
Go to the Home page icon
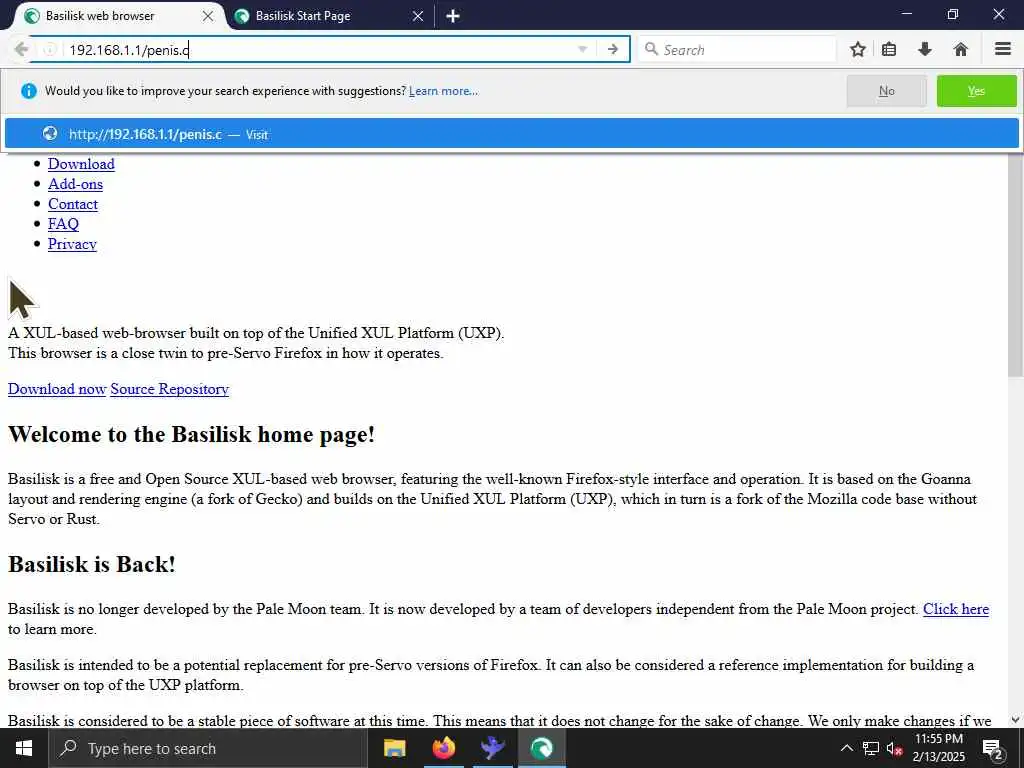pyautogui.click(x=960, y=49)
